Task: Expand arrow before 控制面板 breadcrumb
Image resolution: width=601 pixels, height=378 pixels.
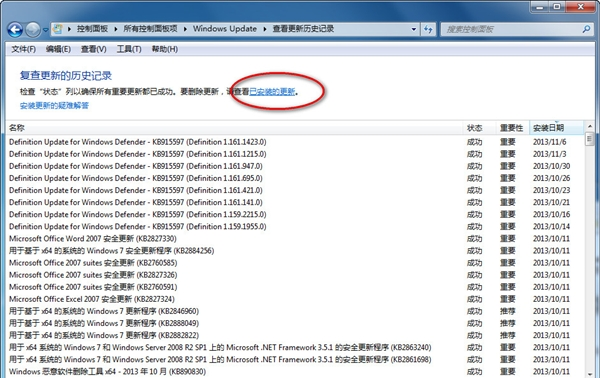Action: pos(69,29)
